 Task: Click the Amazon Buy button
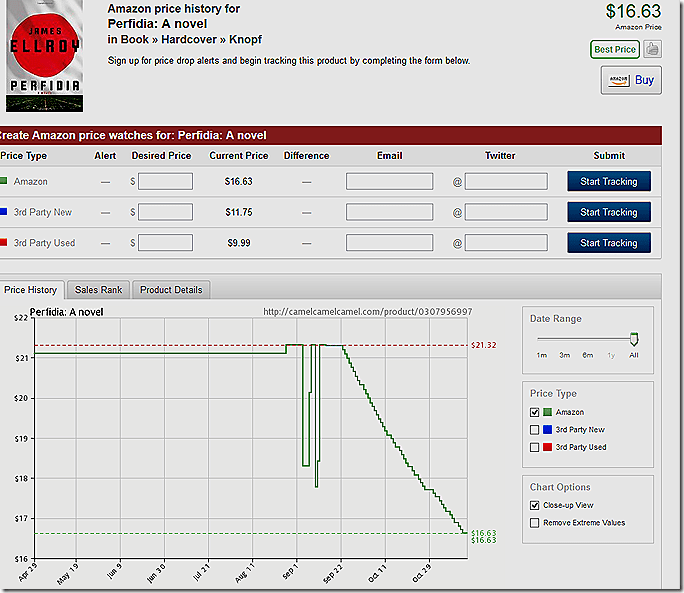(x=631, y=80)
